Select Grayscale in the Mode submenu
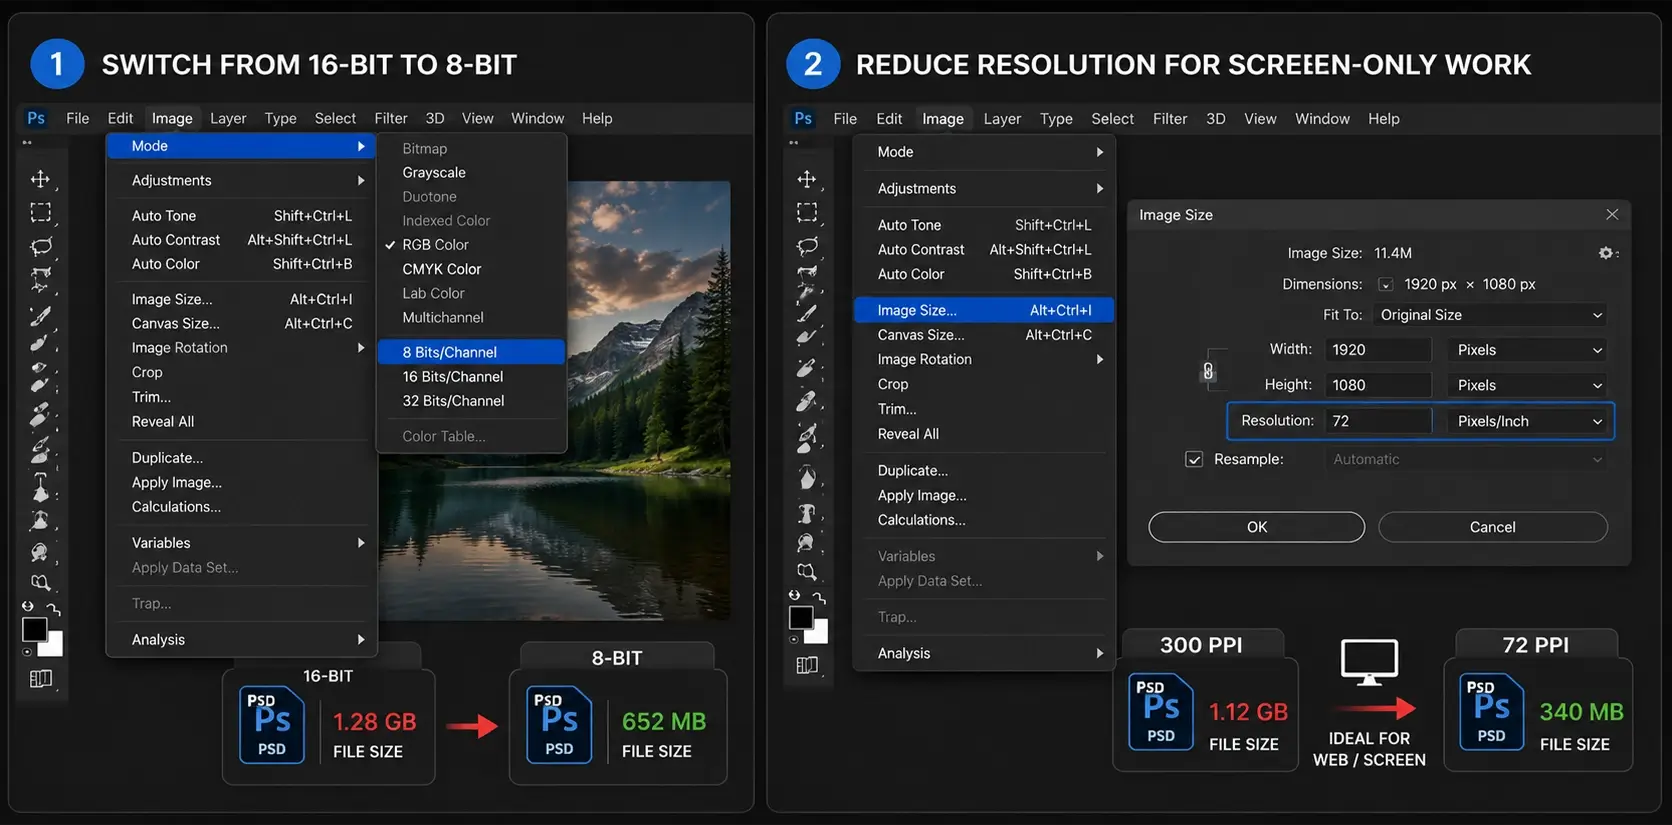The image size is (1672, 825). (x=471, y=173)
